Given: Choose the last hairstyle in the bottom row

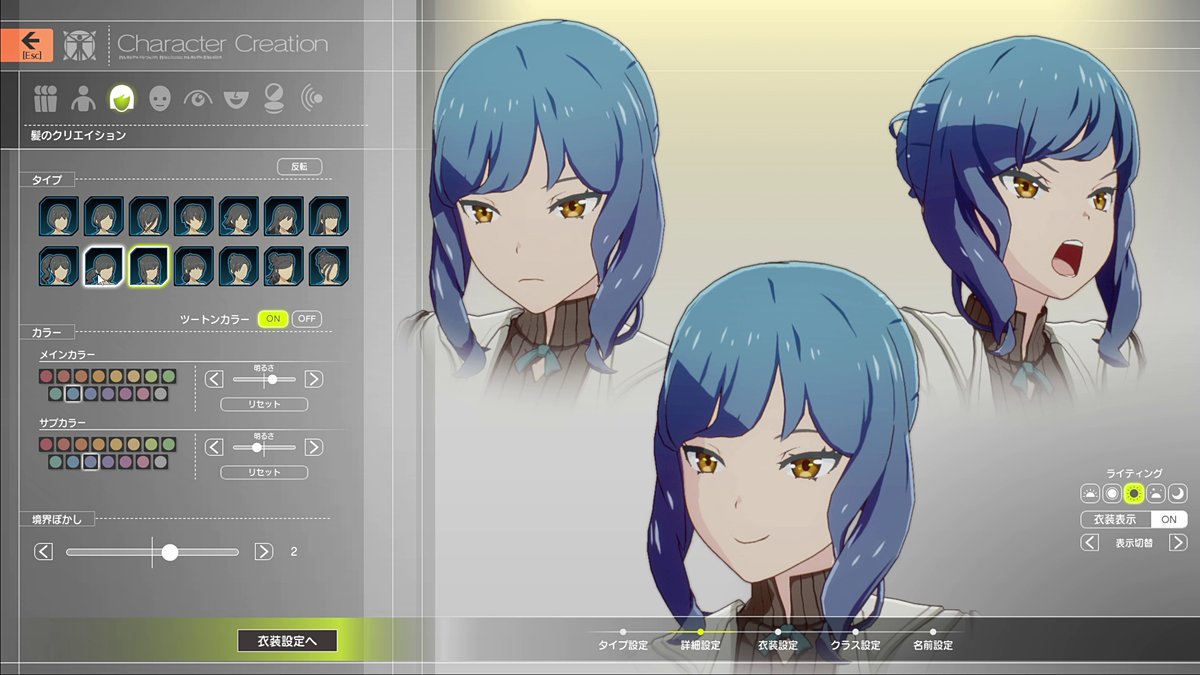Looking at the screenshot, I should point(329,267).
